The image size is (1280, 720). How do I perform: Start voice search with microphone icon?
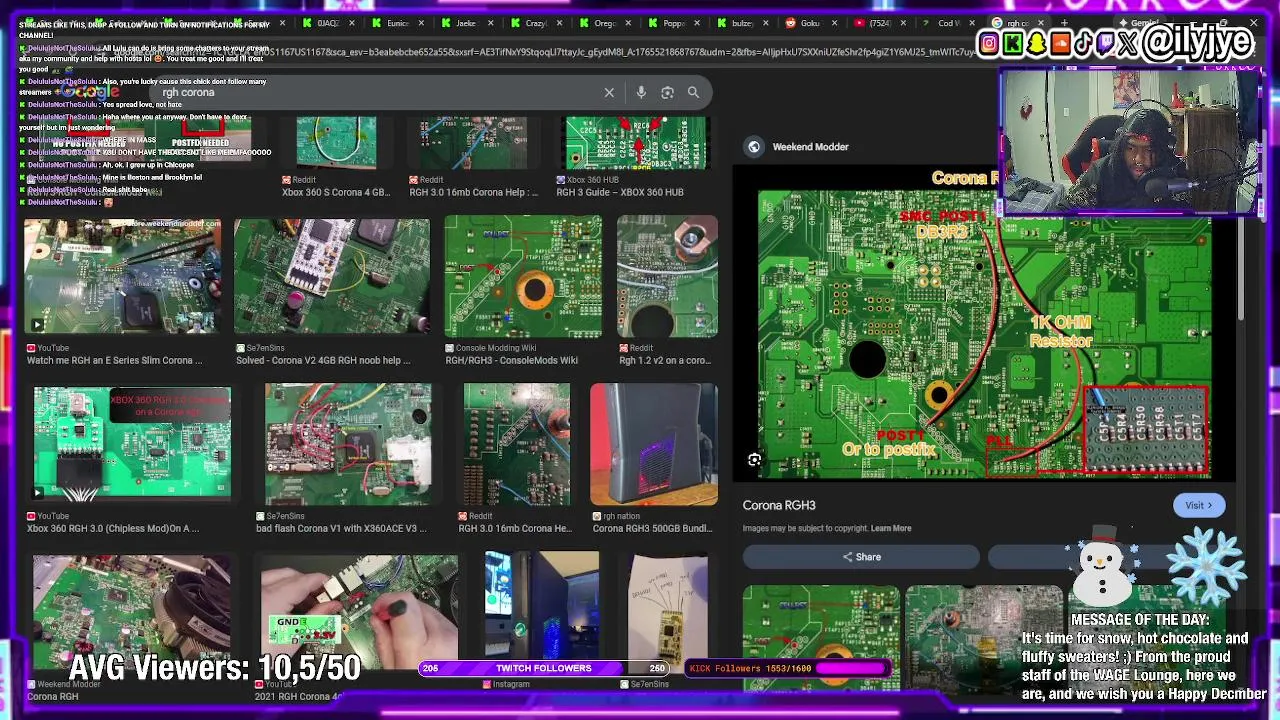point(641,92)
